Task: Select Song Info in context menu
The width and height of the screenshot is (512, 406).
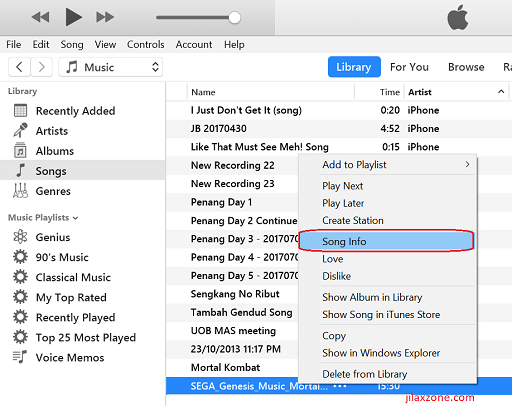Action: point(386,241)
